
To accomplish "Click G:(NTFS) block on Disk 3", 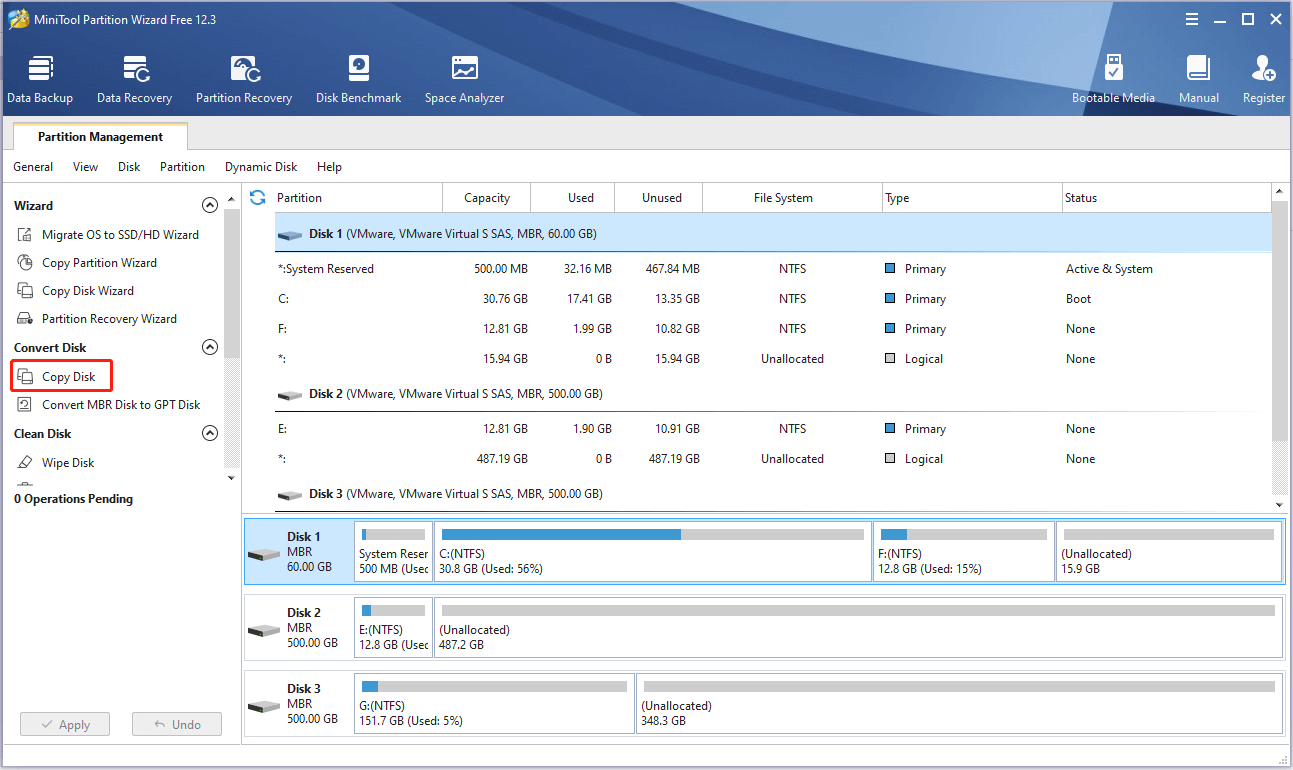I will point(494,703).
